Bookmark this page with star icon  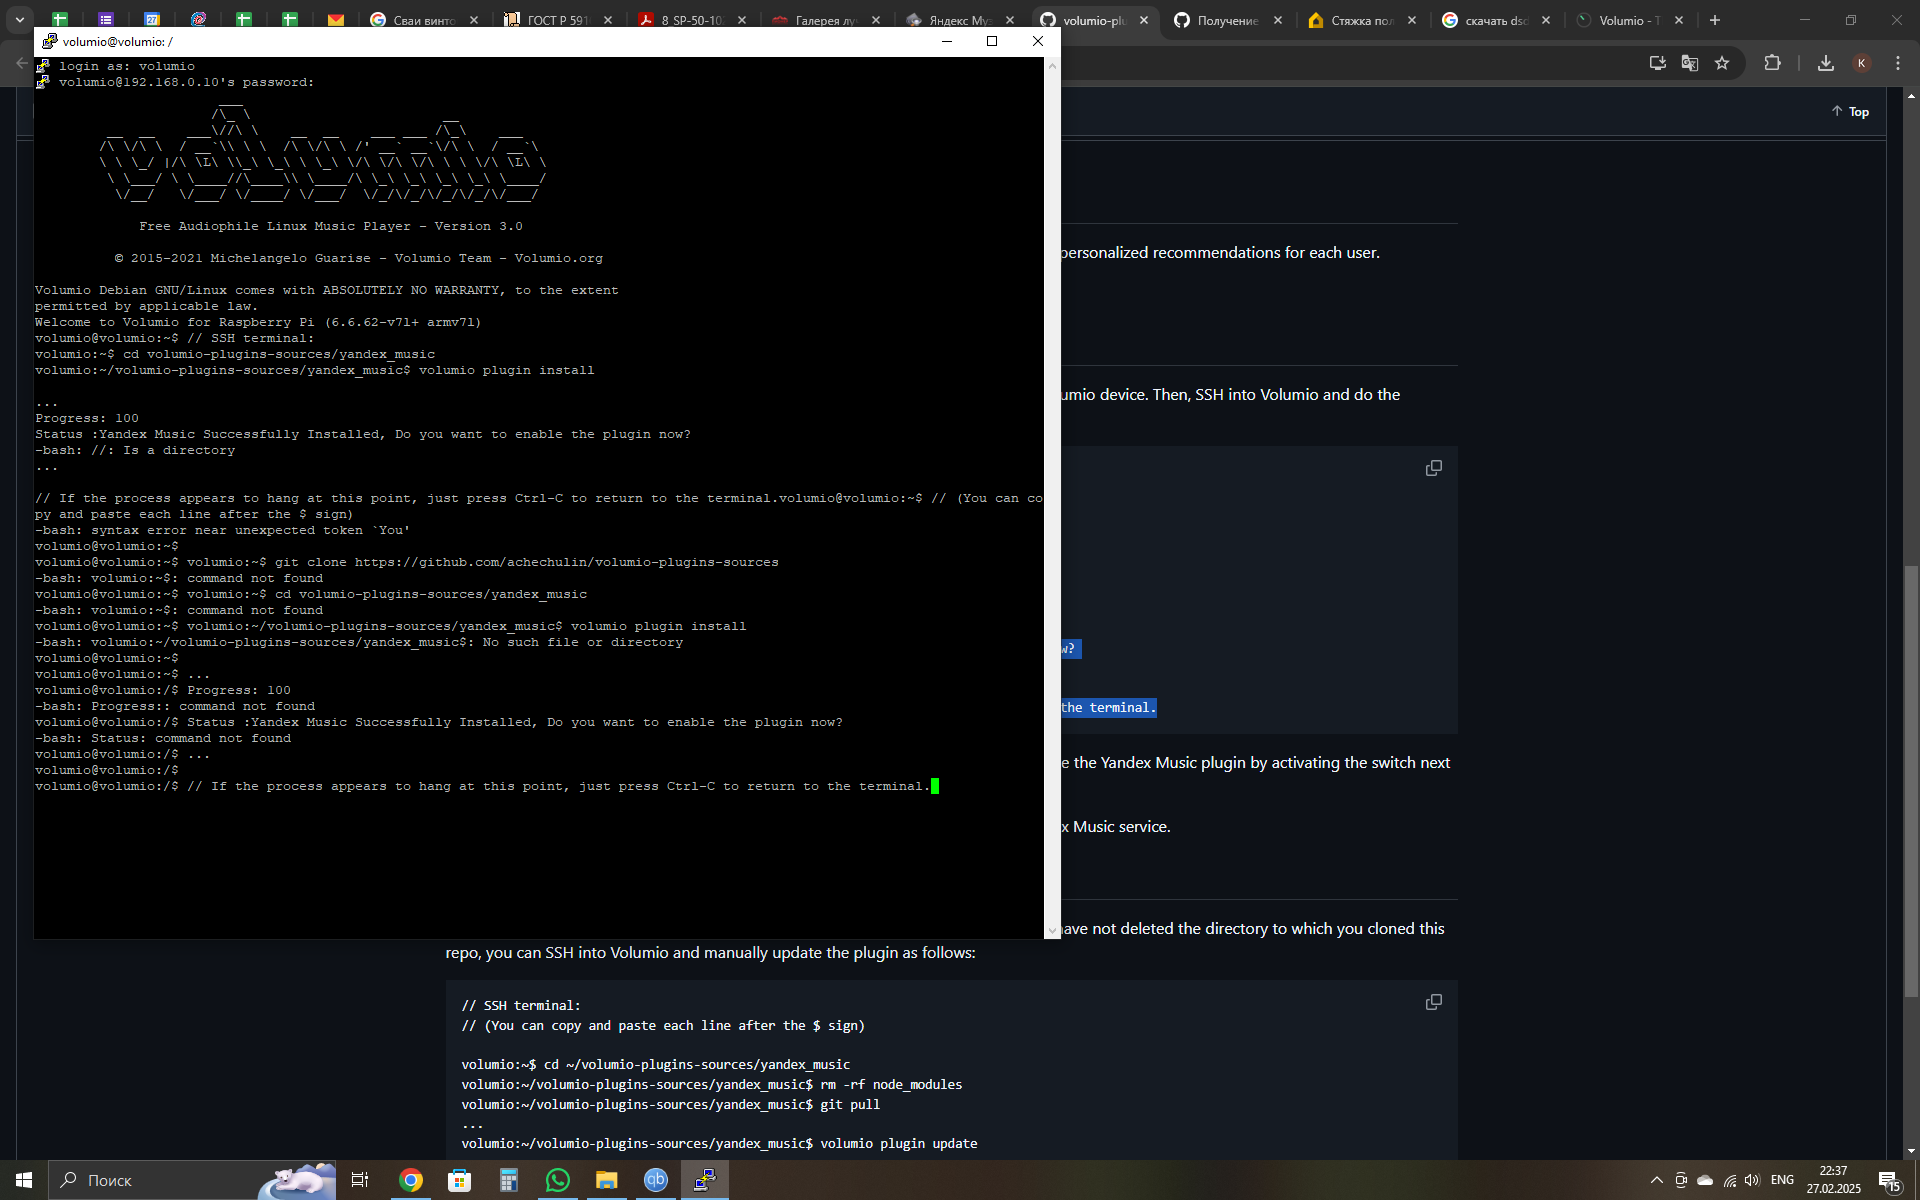tap(1722, 63)
